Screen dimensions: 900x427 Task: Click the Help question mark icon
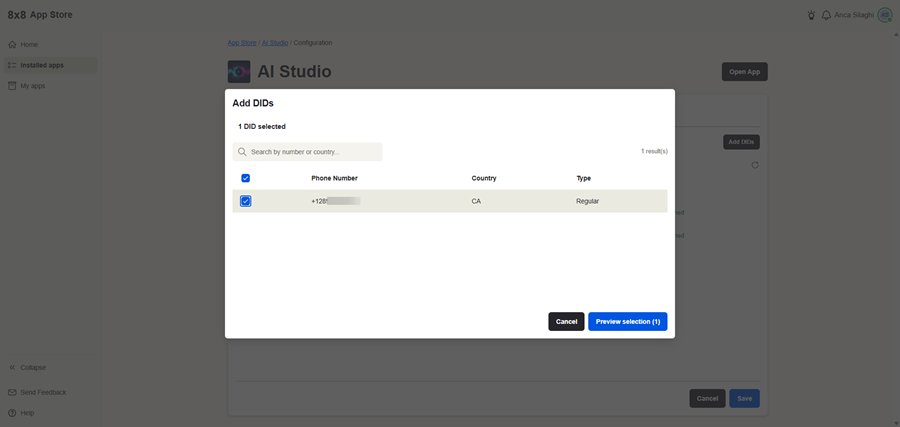coord(12,413)
